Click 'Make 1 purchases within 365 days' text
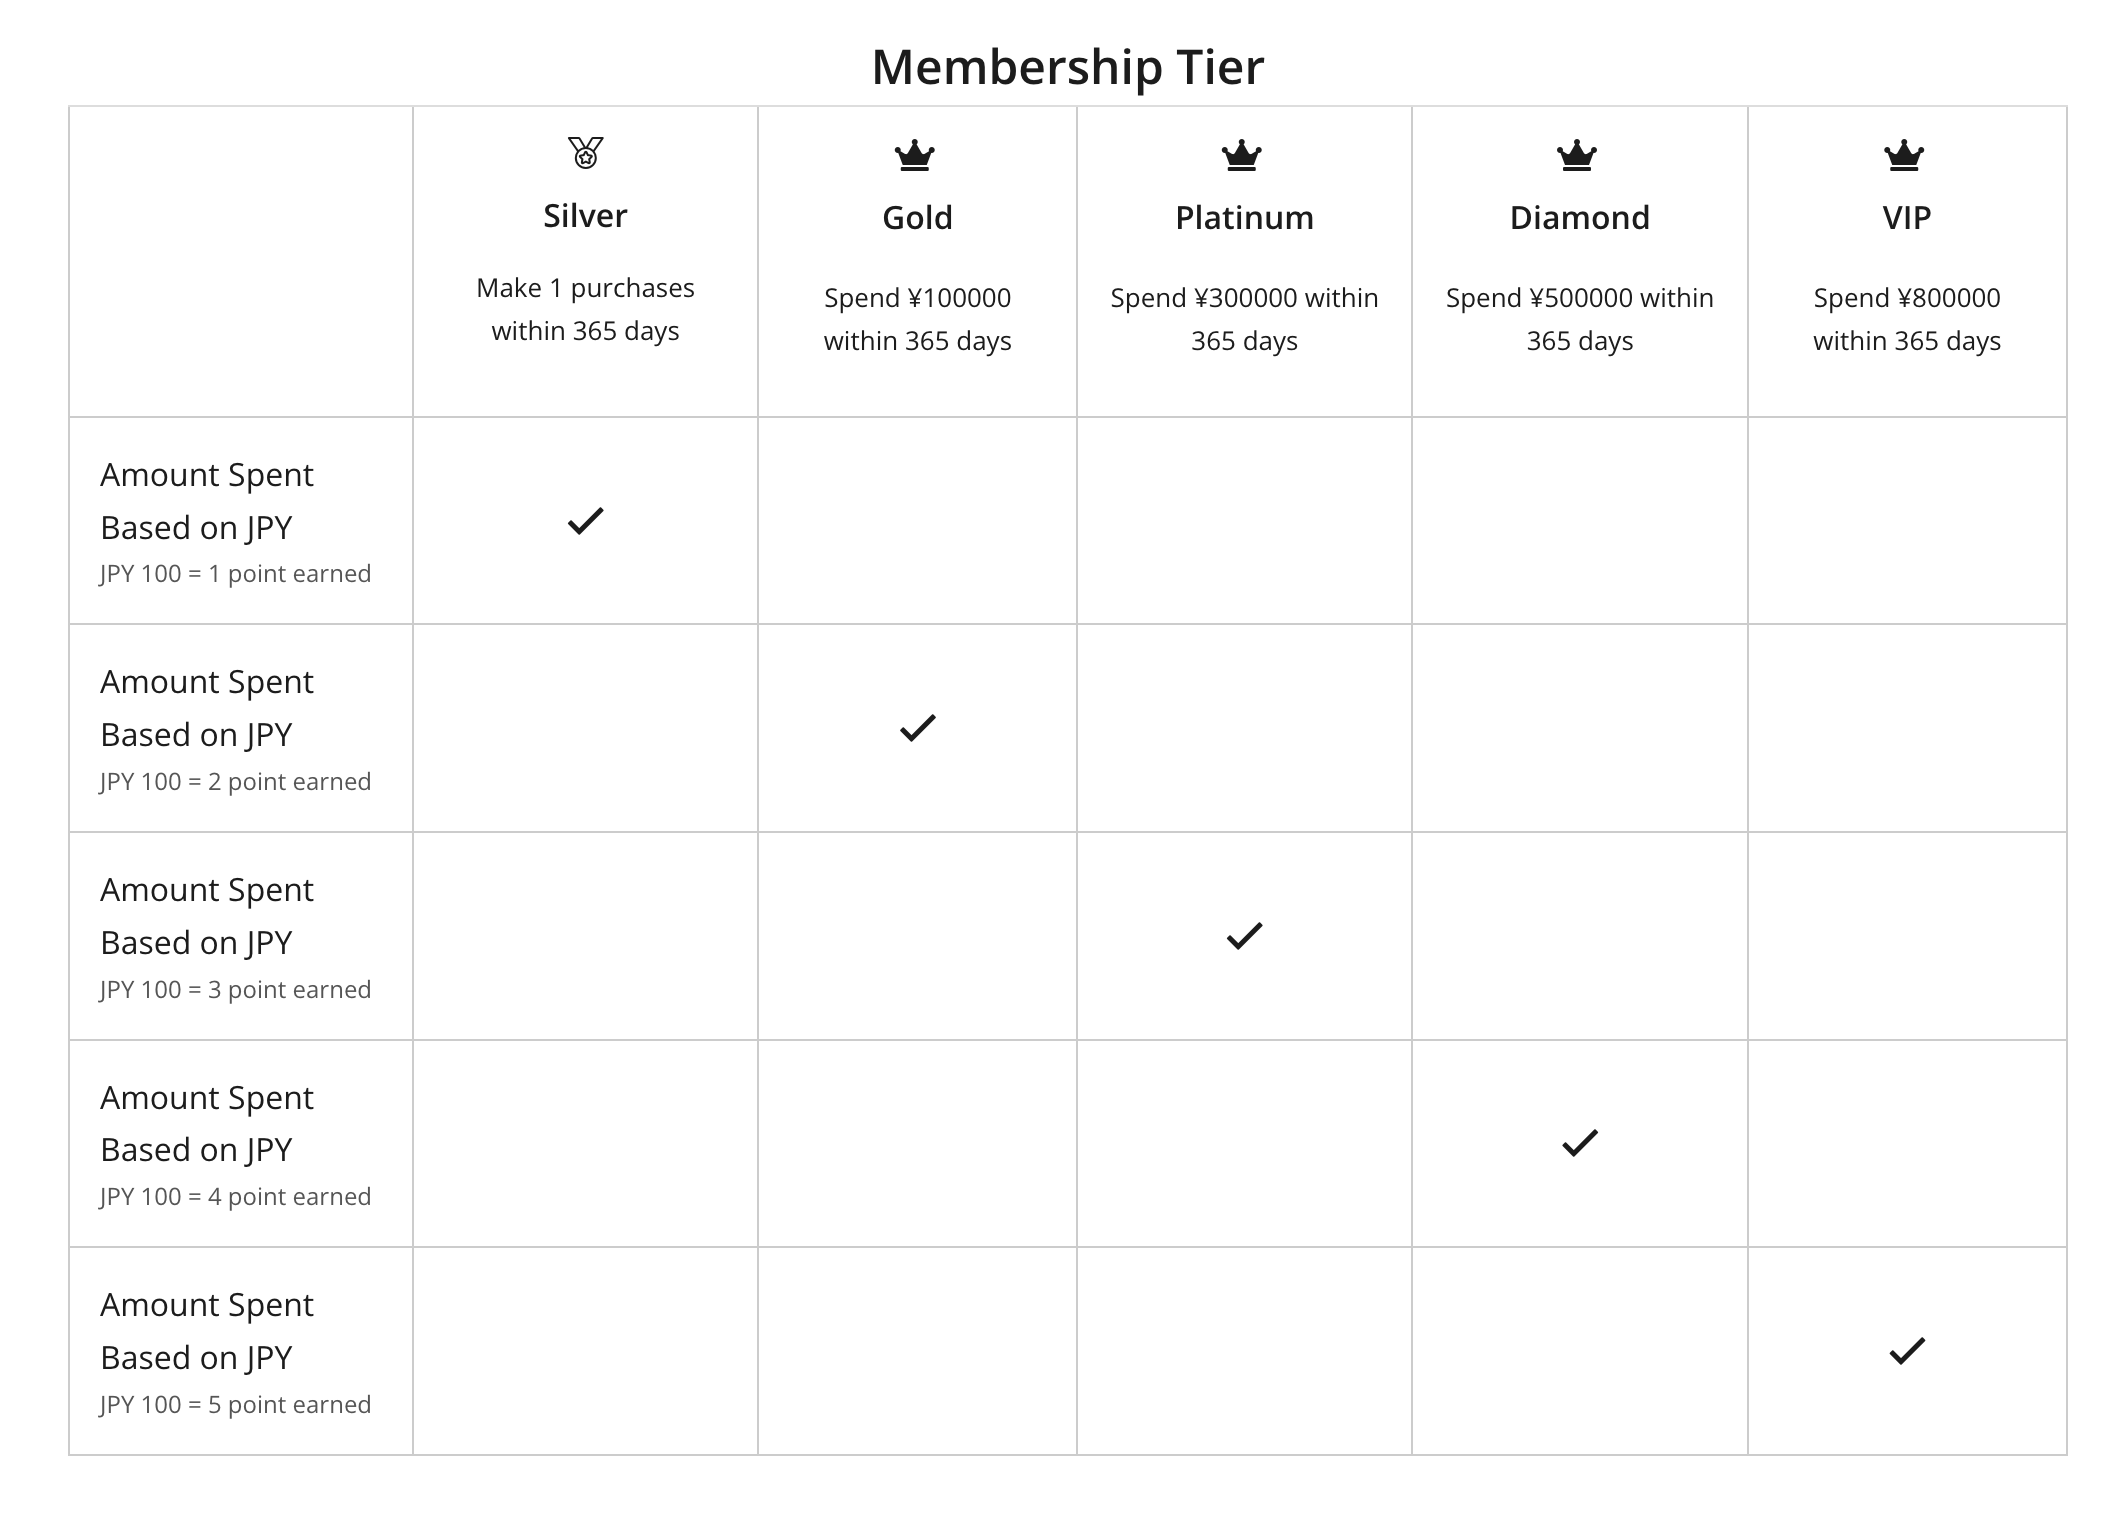 pyautogui.click(x=585, y=309)
